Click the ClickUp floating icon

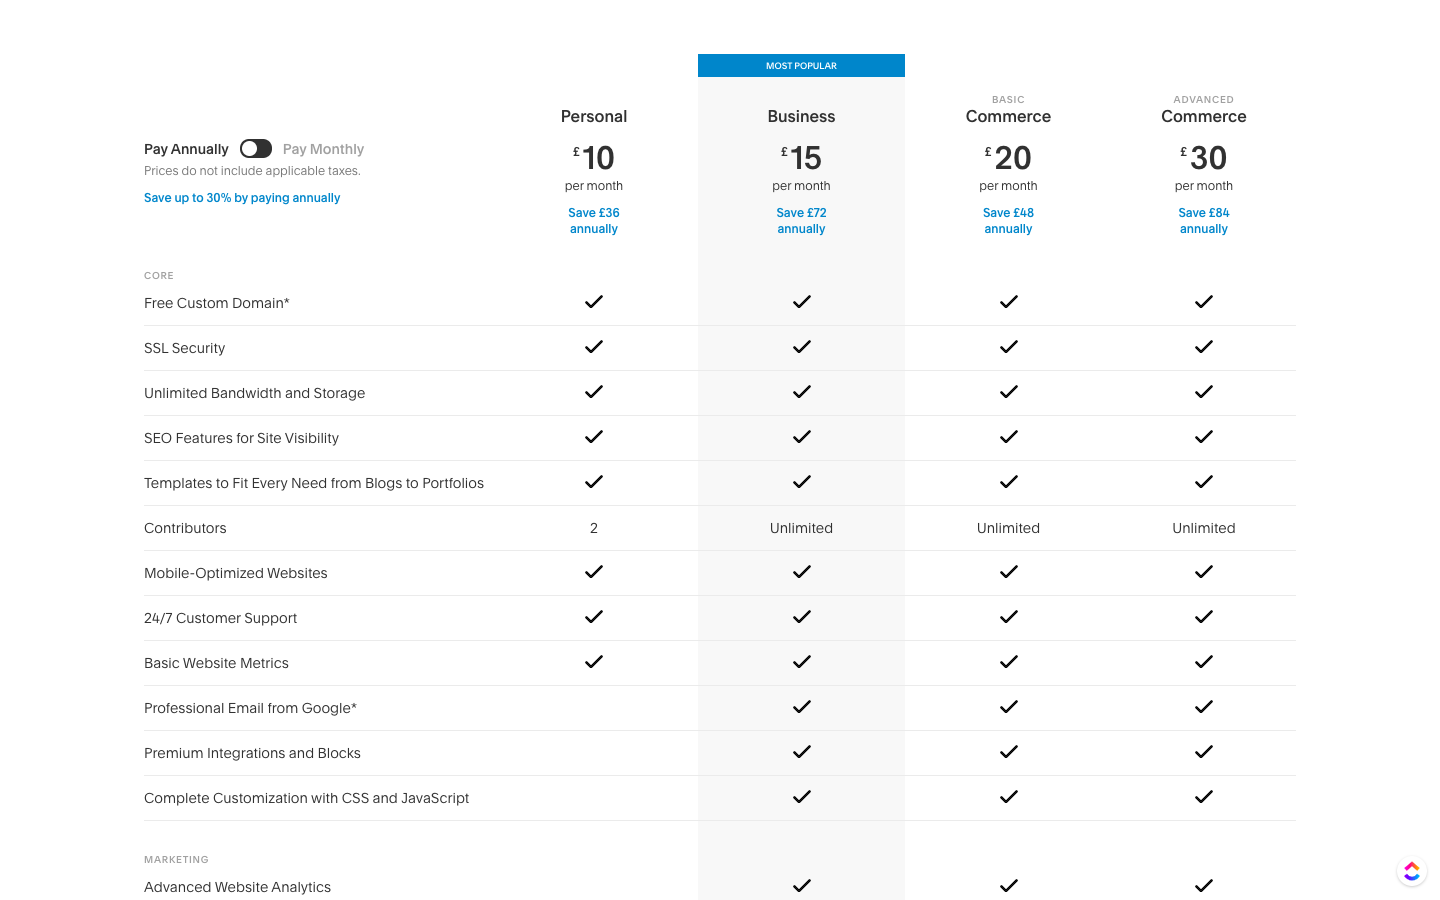(x=1411, y=872)
